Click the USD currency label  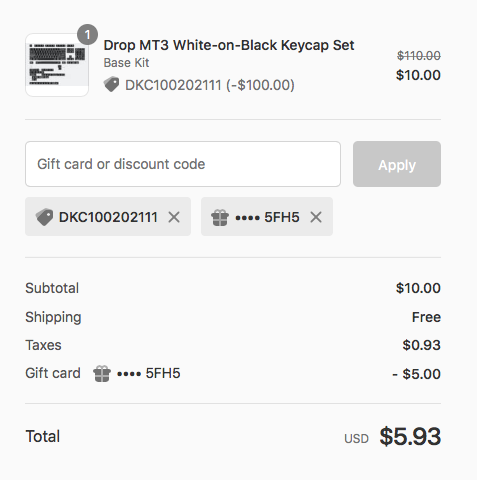356,439
